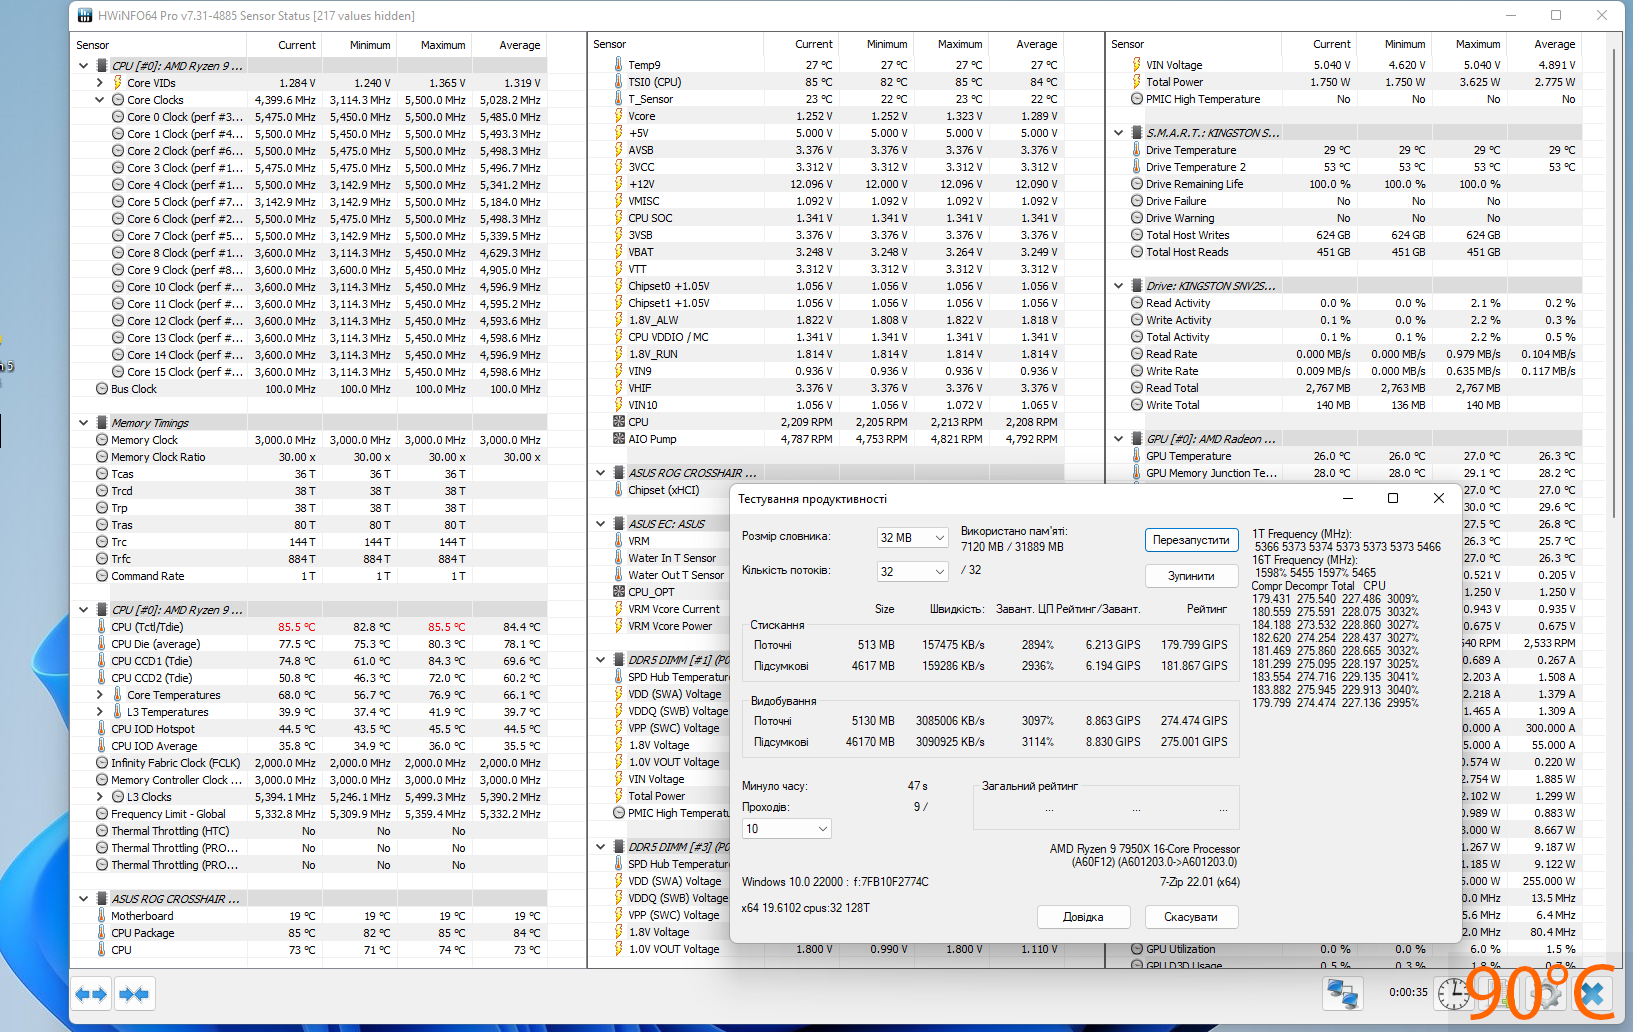Image resolution: width=1633 pixels, height=1032 pixels.
Task: Open the network remote monitoring icon
Action: (x=1342, y=993)
